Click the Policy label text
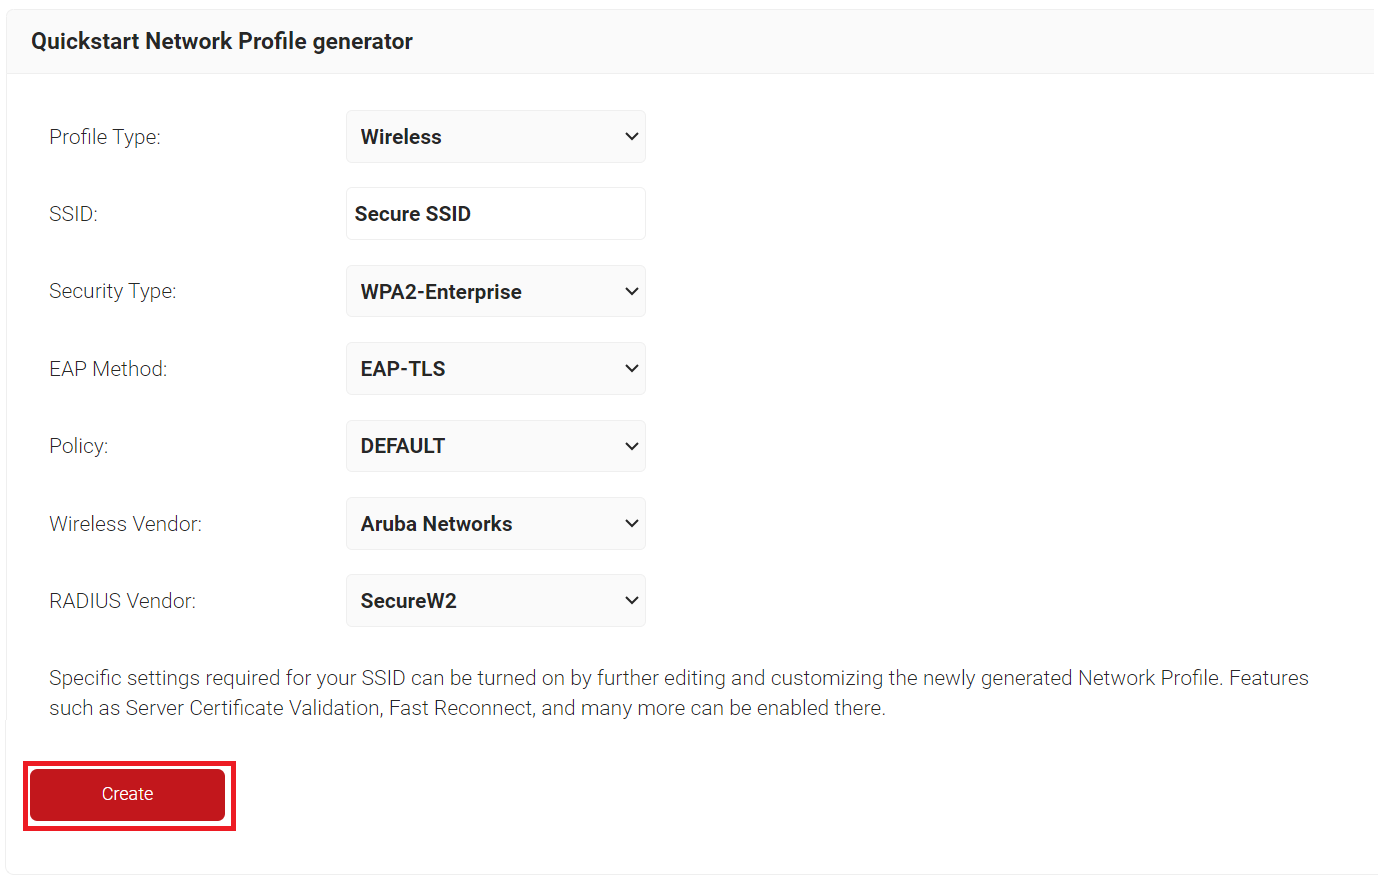This screenshot has width=1378, height=879. point(79,446)
